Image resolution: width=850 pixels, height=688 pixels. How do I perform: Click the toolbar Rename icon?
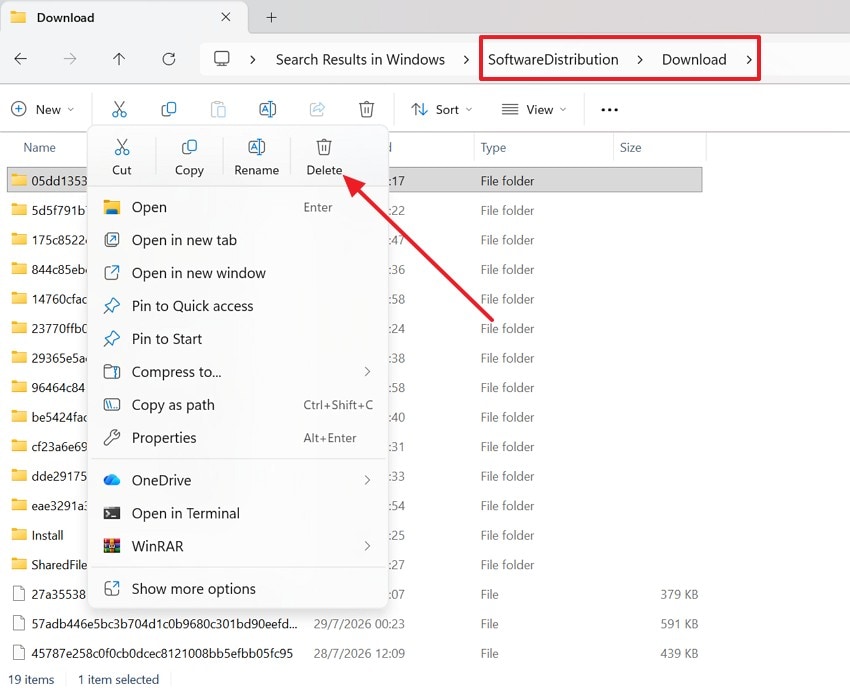pyautogui.click(x=267, y=110)
